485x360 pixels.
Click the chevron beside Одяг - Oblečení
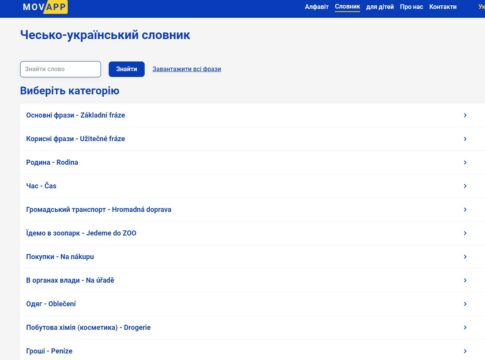tap(465, 304)
